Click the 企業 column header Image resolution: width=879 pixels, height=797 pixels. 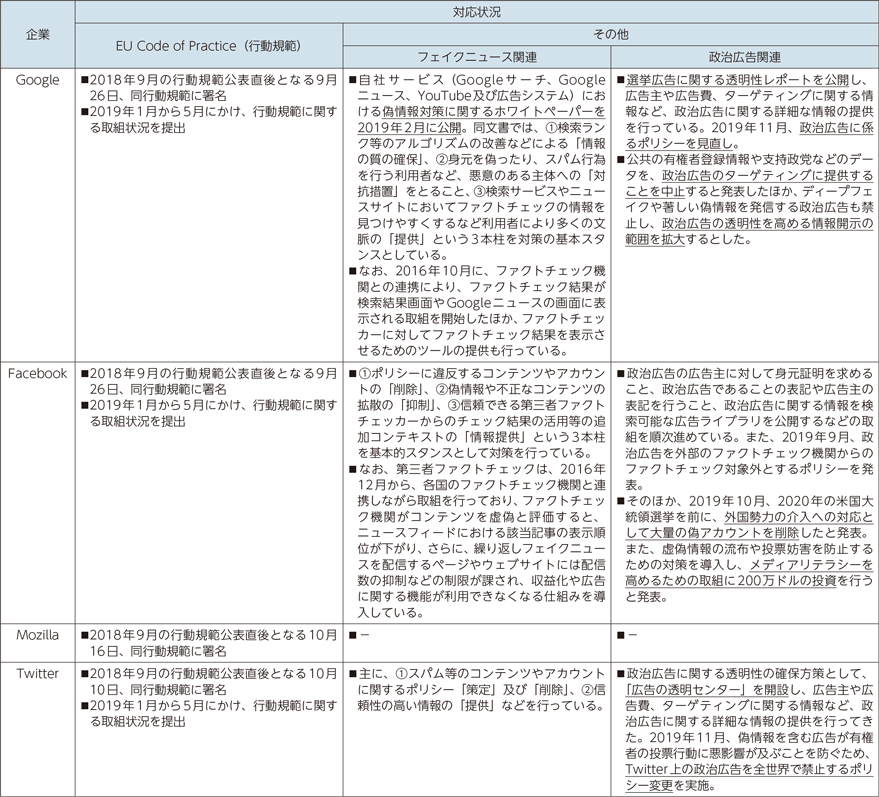tap(38, 35)
